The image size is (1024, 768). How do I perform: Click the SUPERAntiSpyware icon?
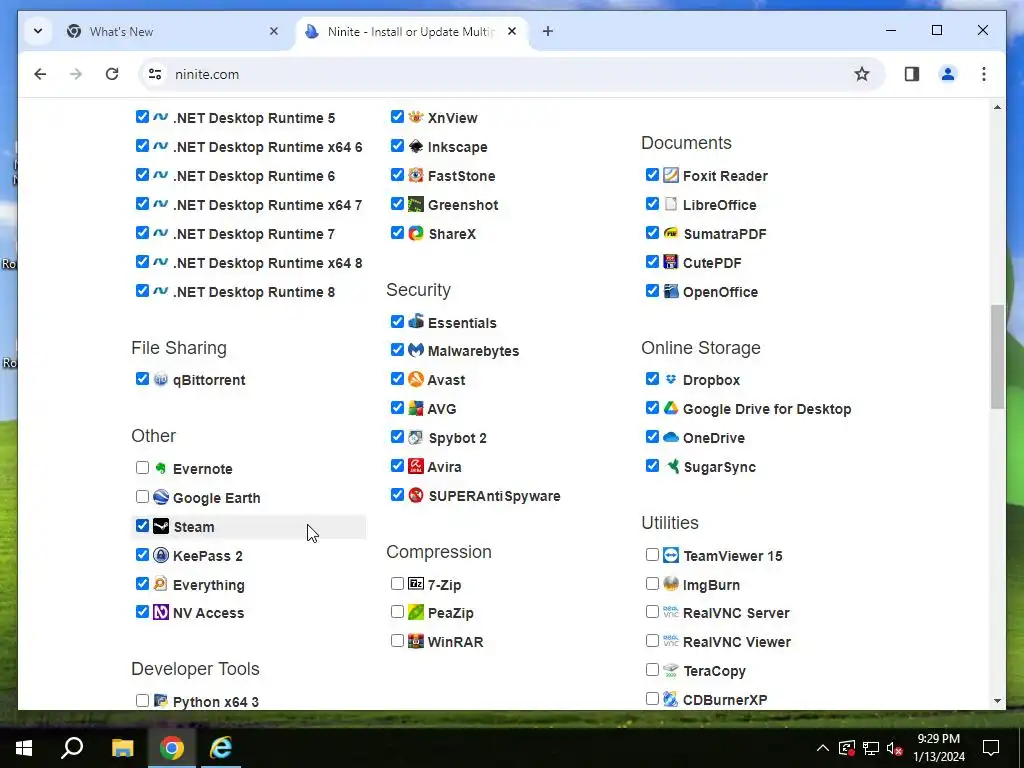click(x=415, y=494)
